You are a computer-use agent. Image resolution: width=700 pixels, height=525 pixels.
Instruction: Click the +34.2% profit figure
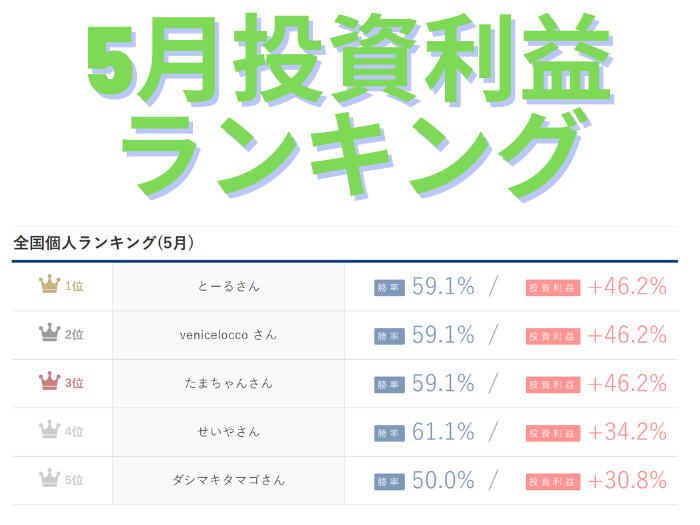click(x=627, y=432)
